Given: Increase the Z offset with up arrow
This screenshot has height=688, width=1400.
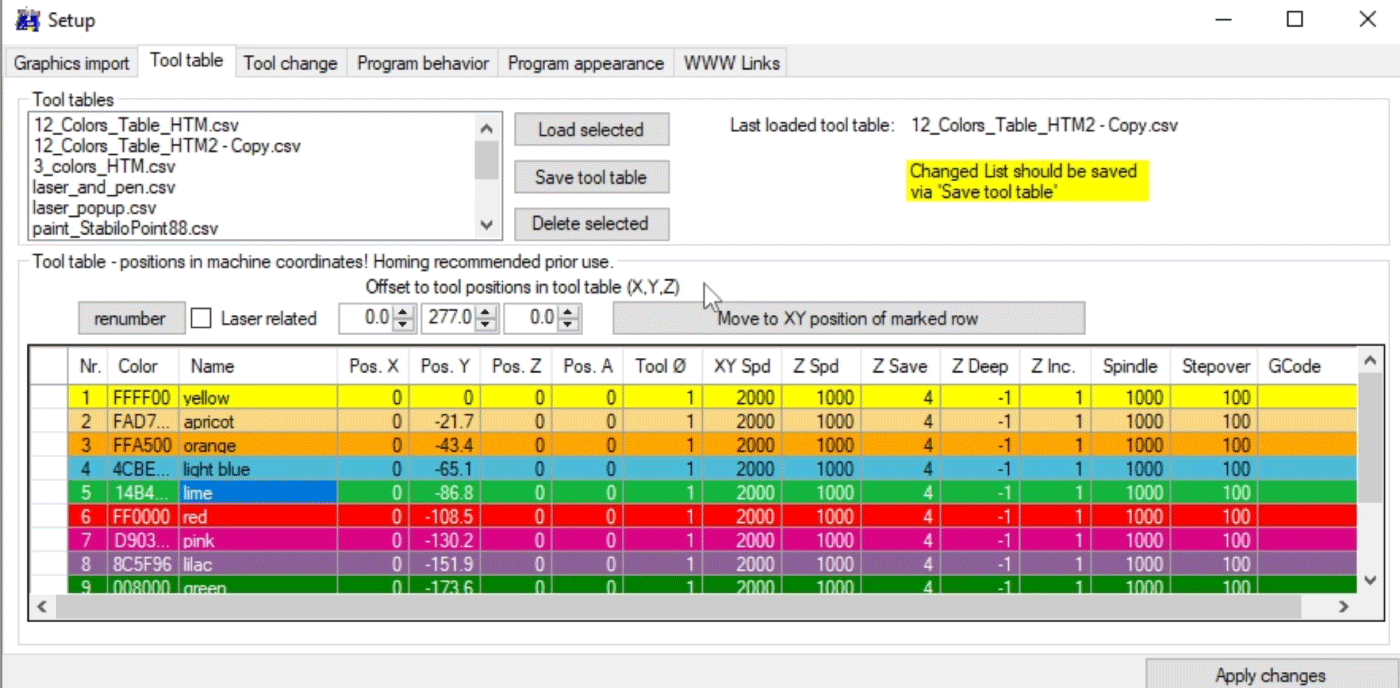Looking at the screenshot, I should [x=568, y=313].
